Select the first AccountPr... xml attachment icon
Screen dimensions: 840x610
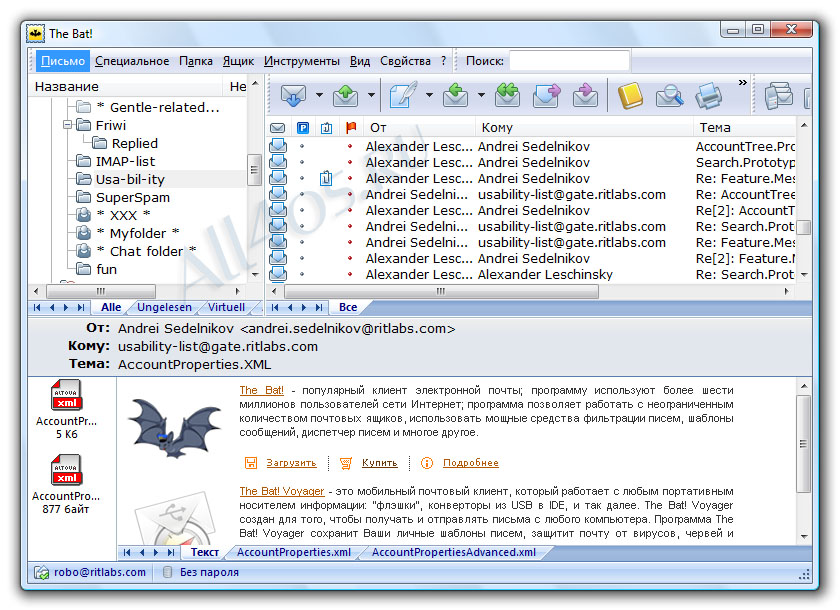click(66, 395)
